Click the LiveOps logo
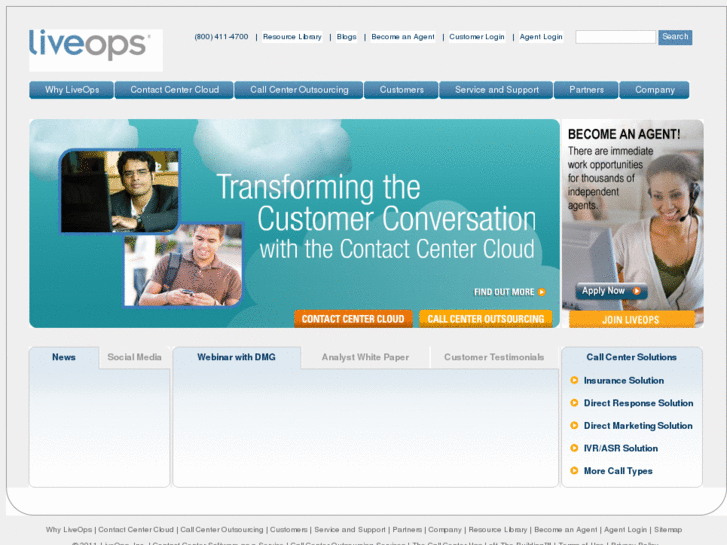The height and width of the screenshot is (545, 727). coord(89,45)
